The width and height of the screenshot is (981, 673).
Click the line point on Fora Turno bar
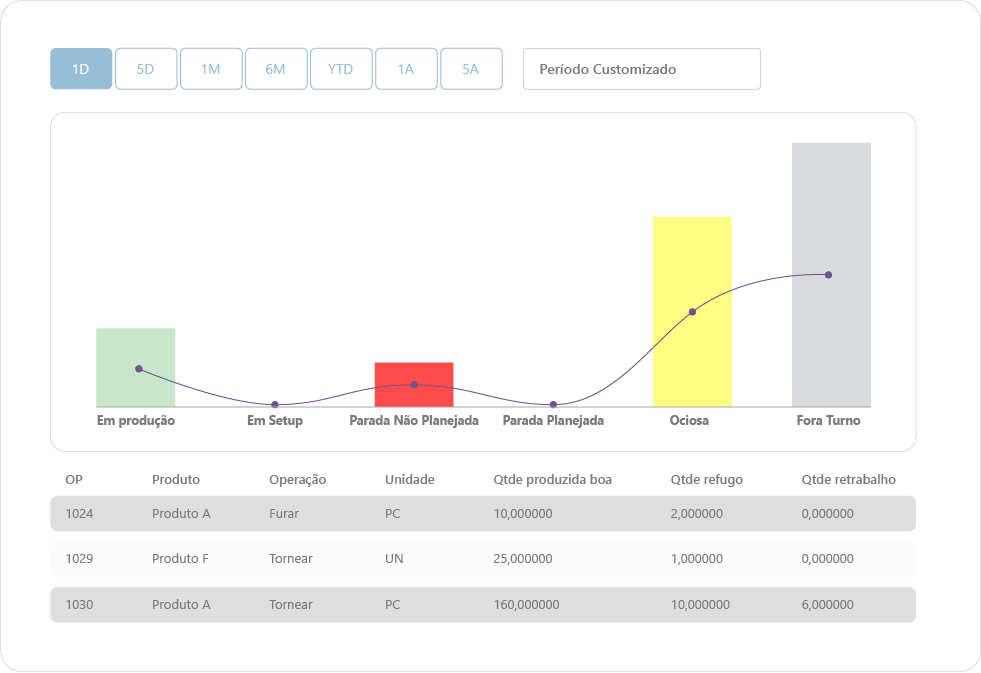828,275
